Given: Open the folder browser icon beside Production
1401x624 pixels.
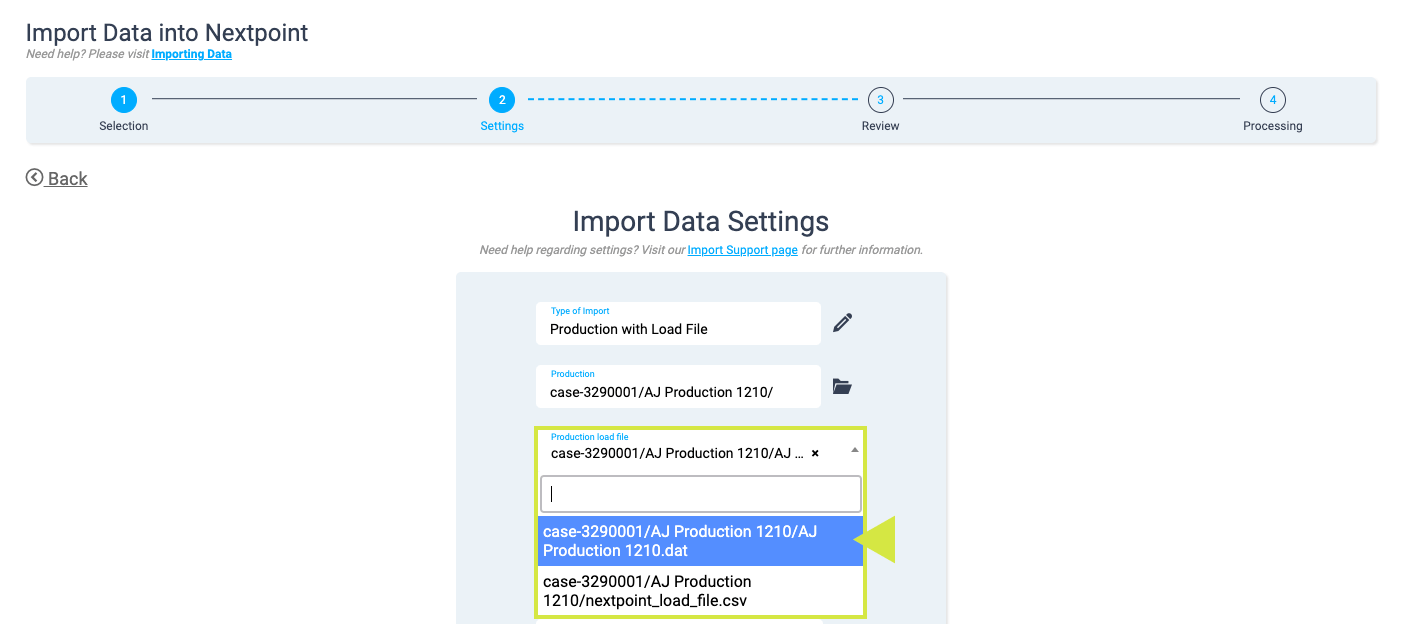Looking at the screenshot, I should (842, 387).
